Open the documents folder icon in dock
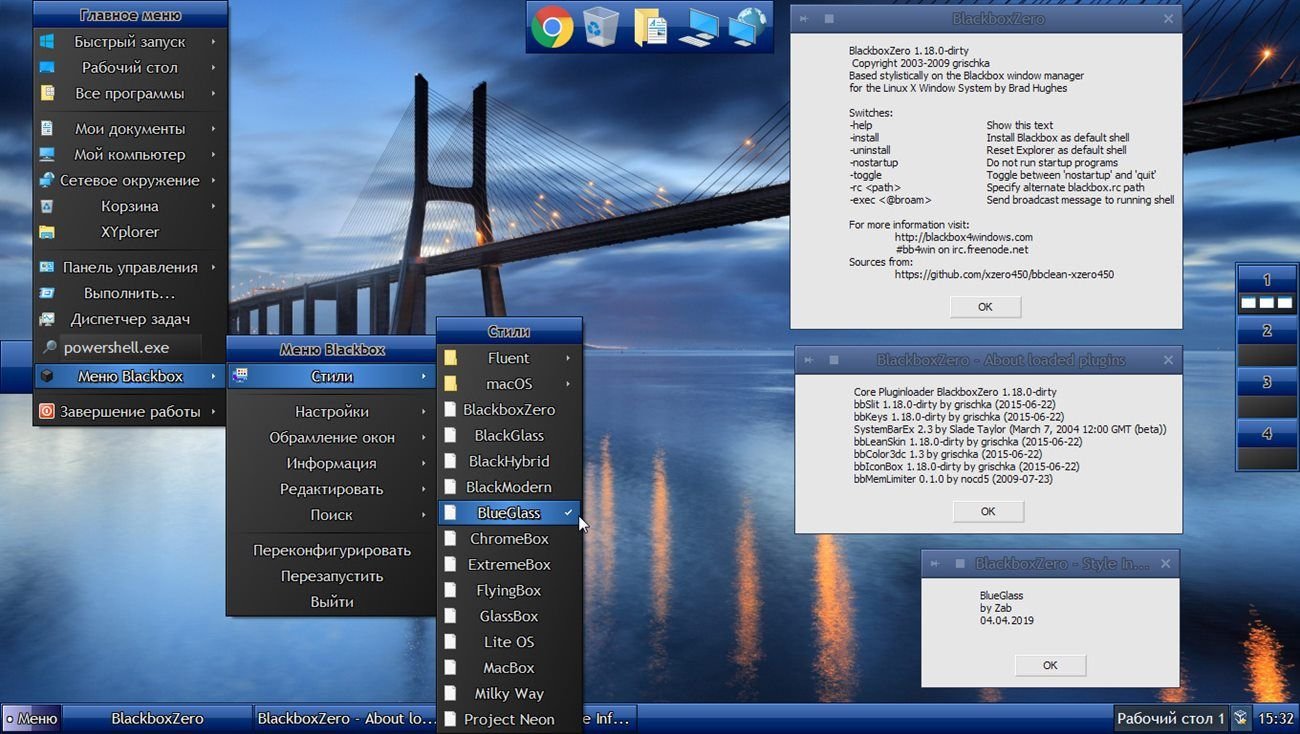The height and width of the screenshot is (734, 1300). [650, 27]
